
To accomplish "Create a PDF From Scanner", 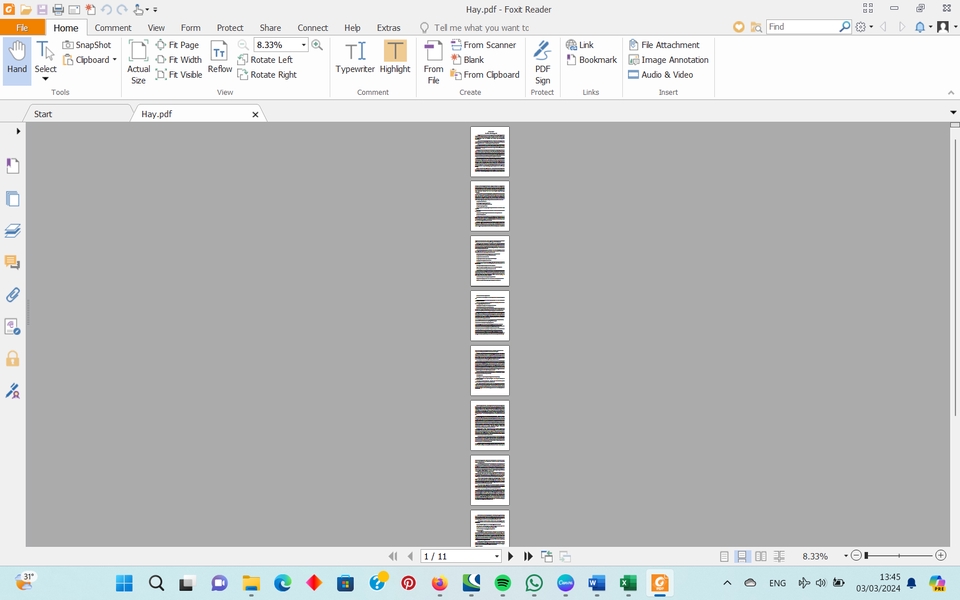I will (484, 45).
